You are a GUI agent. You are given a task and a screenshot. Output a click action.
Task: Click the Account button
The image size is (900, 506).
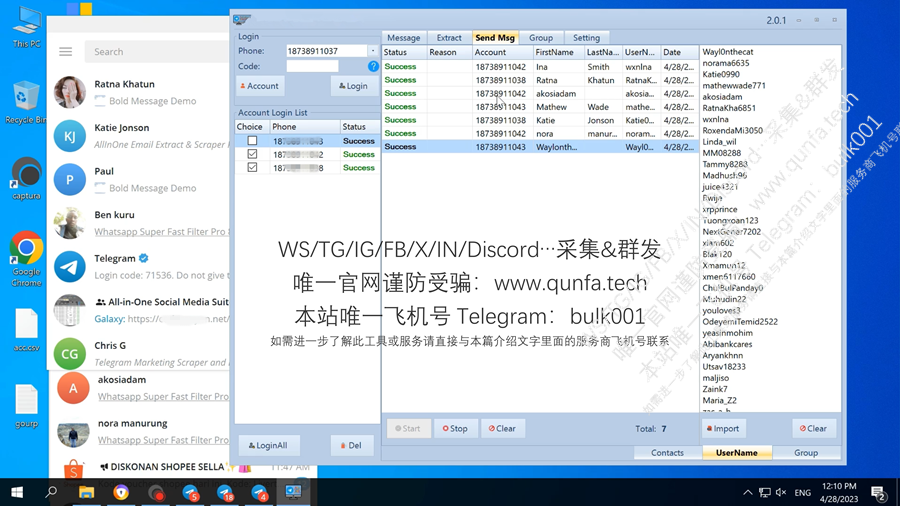click(x=260, y=86)
